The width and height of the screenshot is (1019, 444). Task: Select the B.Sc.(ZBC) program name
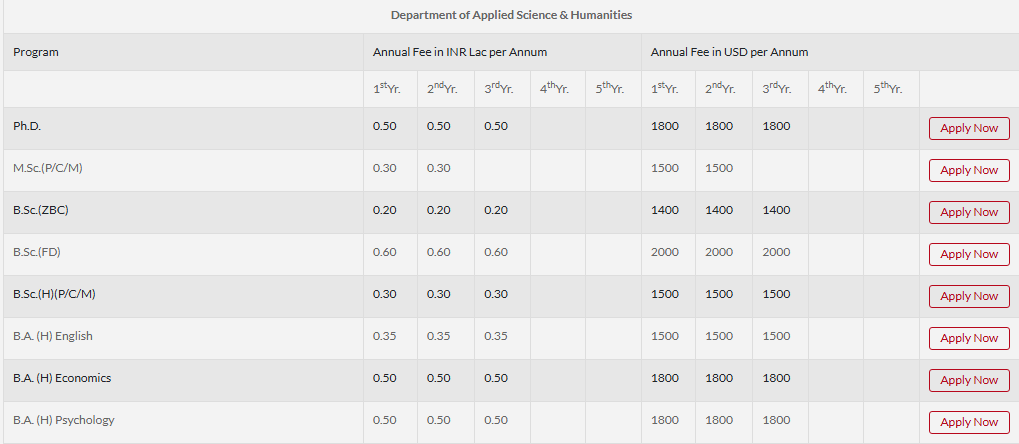tap(41, 210)
